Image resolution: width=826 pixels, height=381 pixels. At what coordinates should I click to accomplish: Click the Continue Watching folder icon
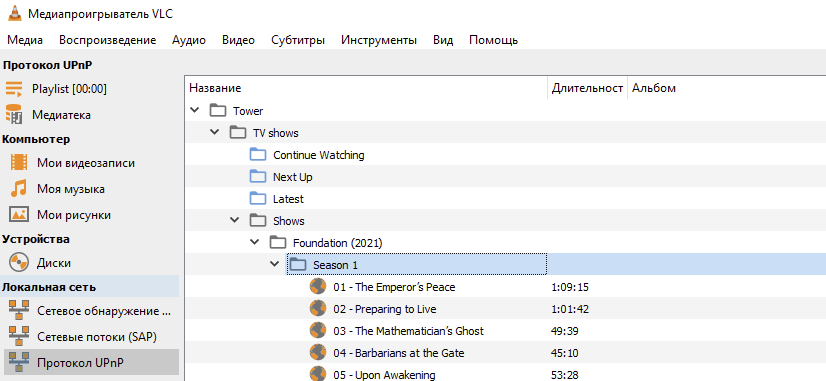click(x=258, y=155)
